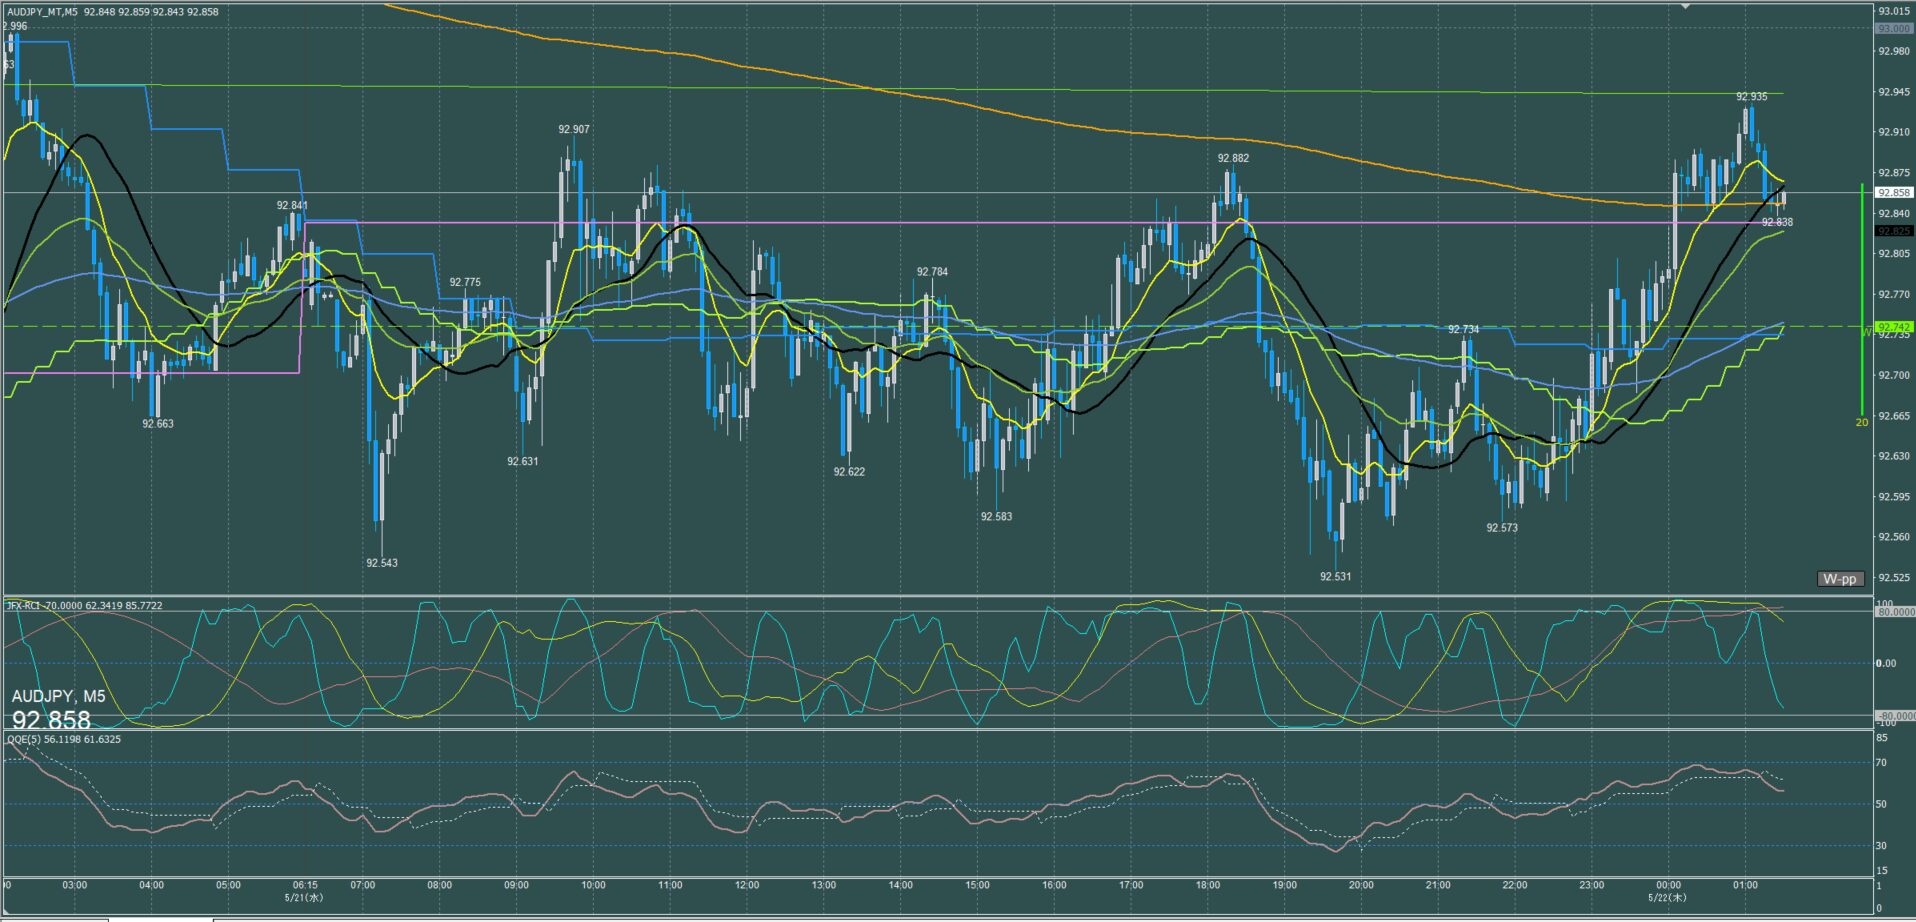This screenshot has width=1916, height=922.
Task: Click the 92.622 low label
Action: (x=849, y=472)
